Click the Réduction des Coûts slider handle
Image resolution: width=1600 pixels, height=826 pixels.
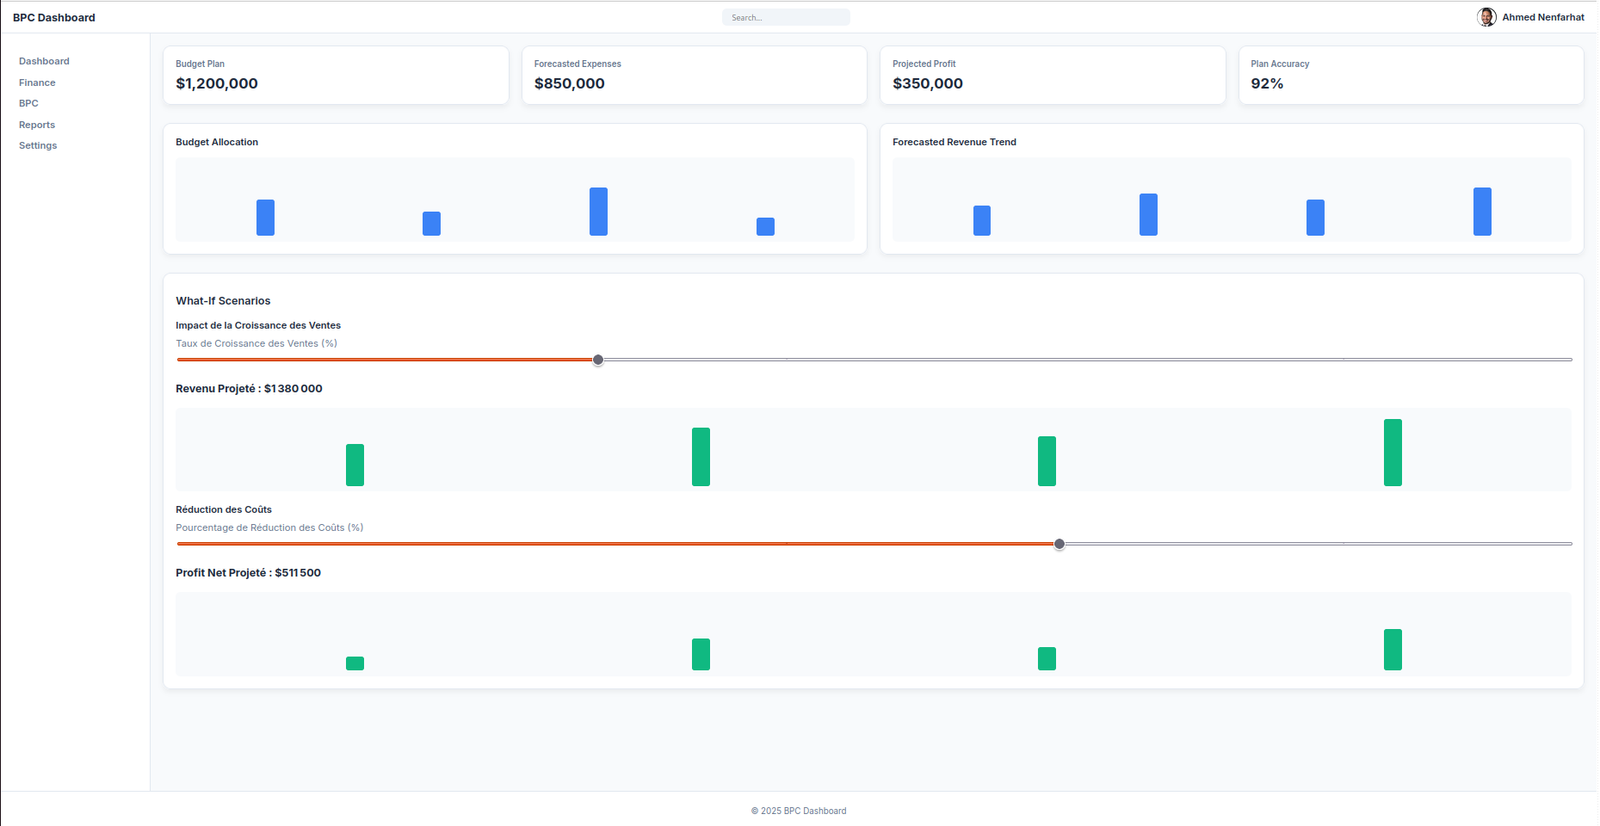pos(1059,544)
